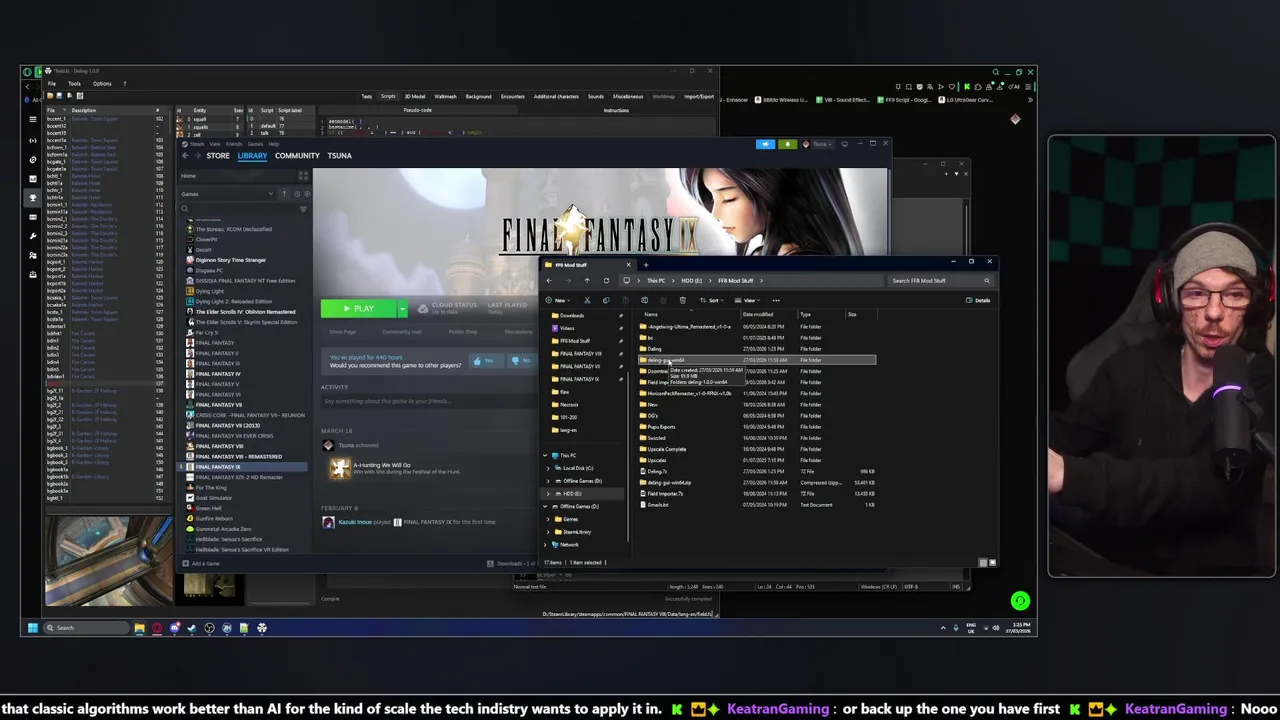The image size is (1280, 720).
Task: Open Points Shop link in Steam
Action: pyautogui.click(x=463, y=332)
